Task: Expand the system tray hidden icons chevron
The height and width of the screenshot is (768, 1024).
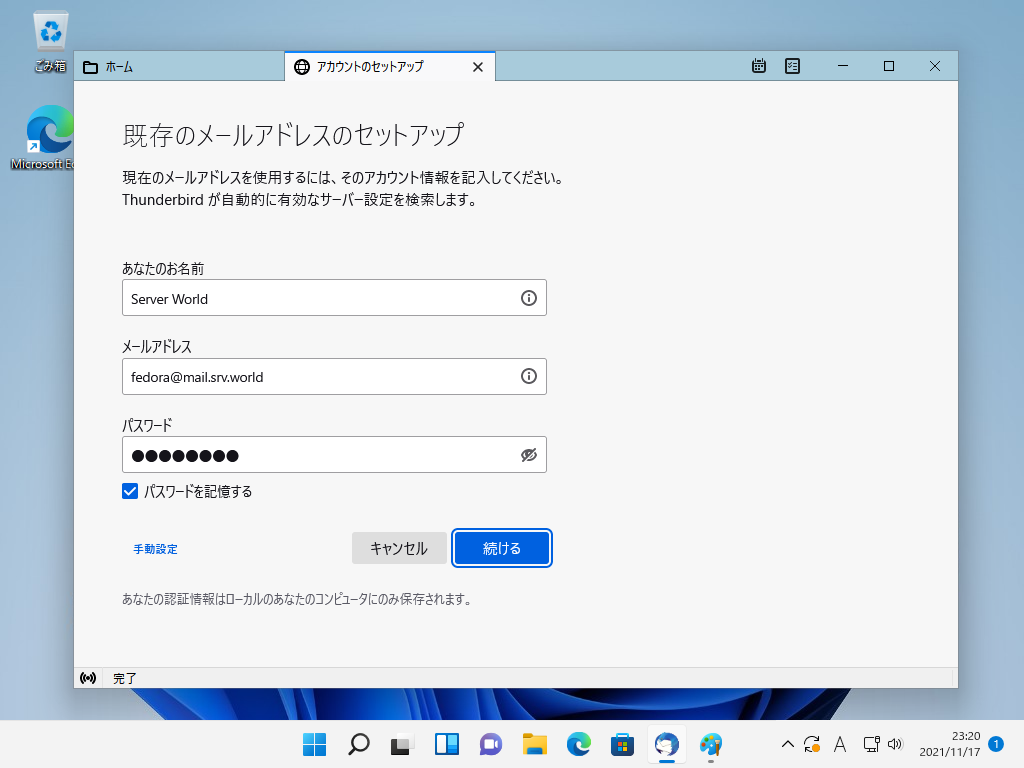Action: point(787,744)
